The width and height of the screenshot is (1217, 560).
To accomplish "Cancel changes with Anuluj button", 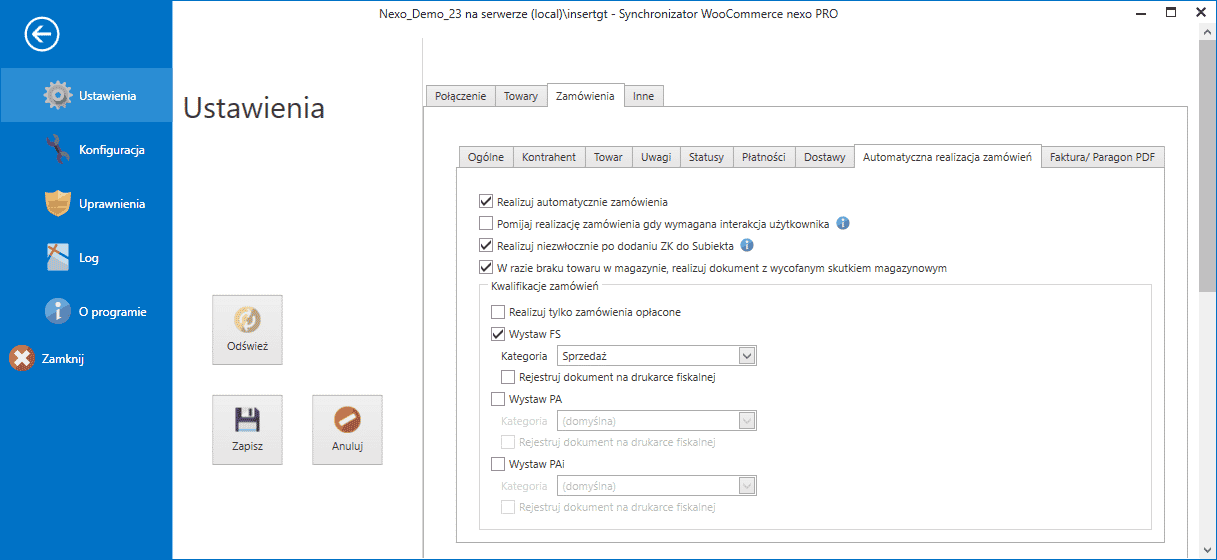I will [347, 430].
